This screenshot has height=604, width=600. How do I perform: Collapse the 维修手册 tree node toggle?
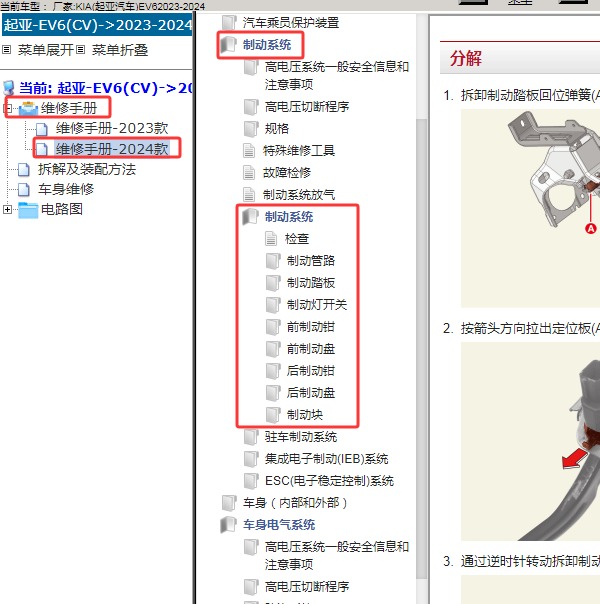(7, 109)
